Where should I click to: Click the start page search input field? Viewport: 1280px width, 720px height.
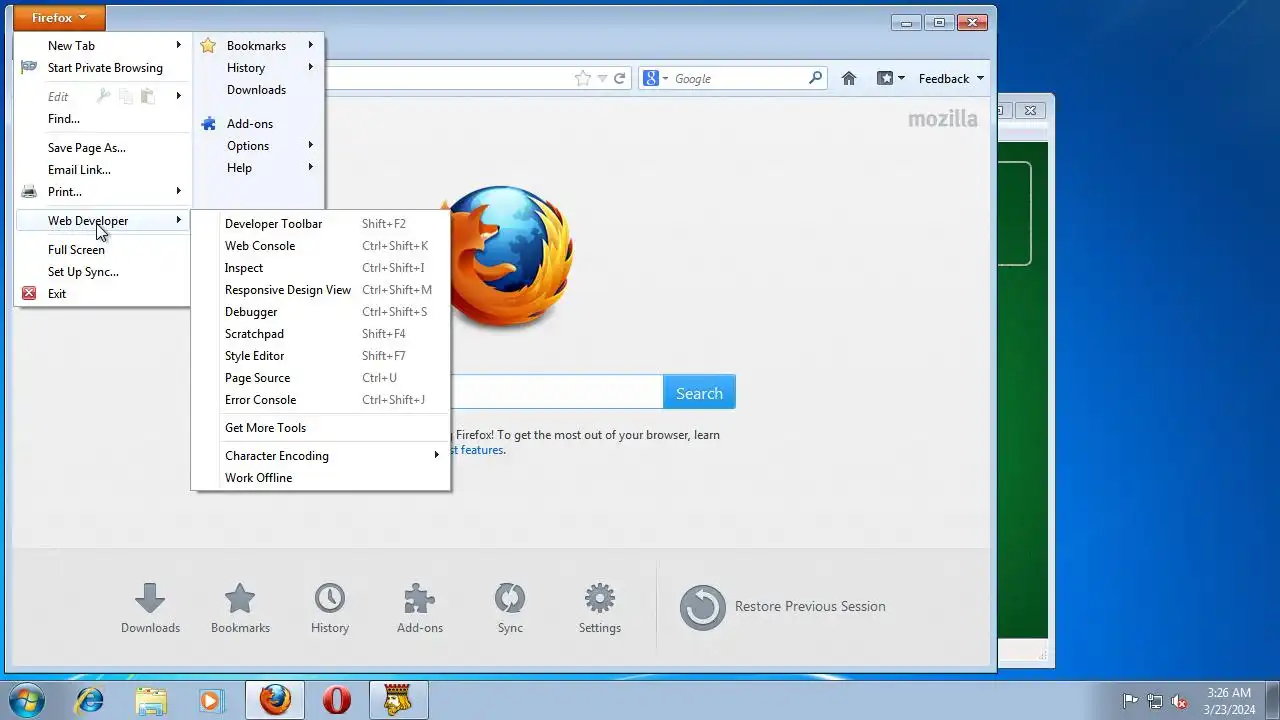point(556,393)
